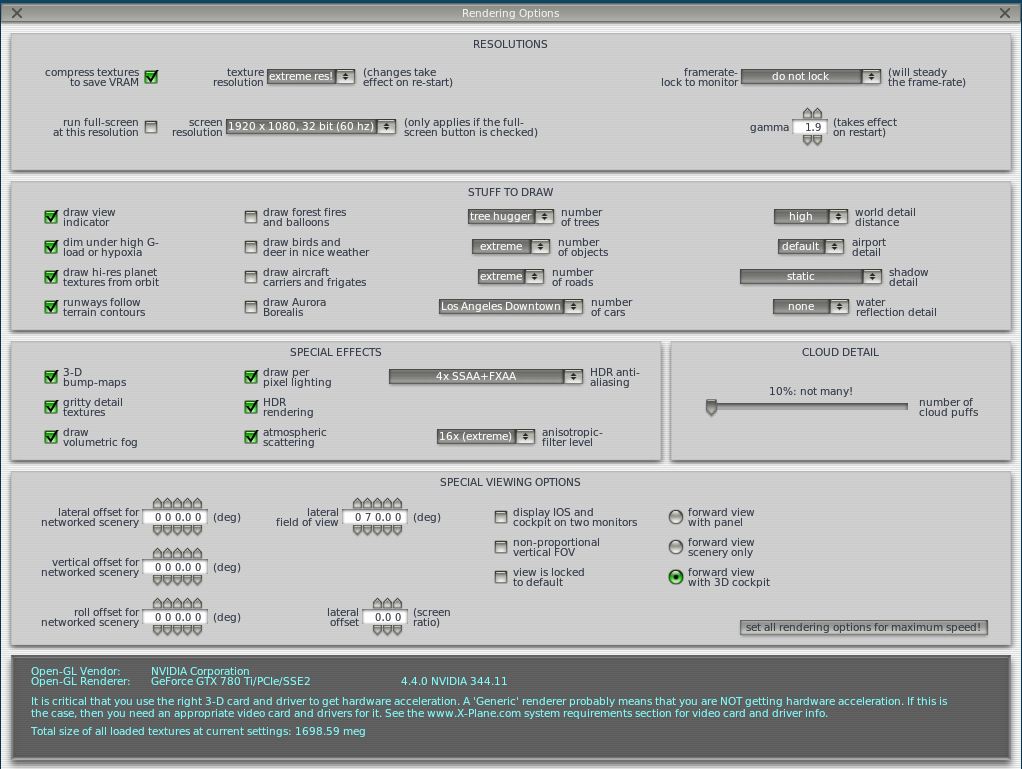Open airport detail dropdown

click(x=811, y=246)
